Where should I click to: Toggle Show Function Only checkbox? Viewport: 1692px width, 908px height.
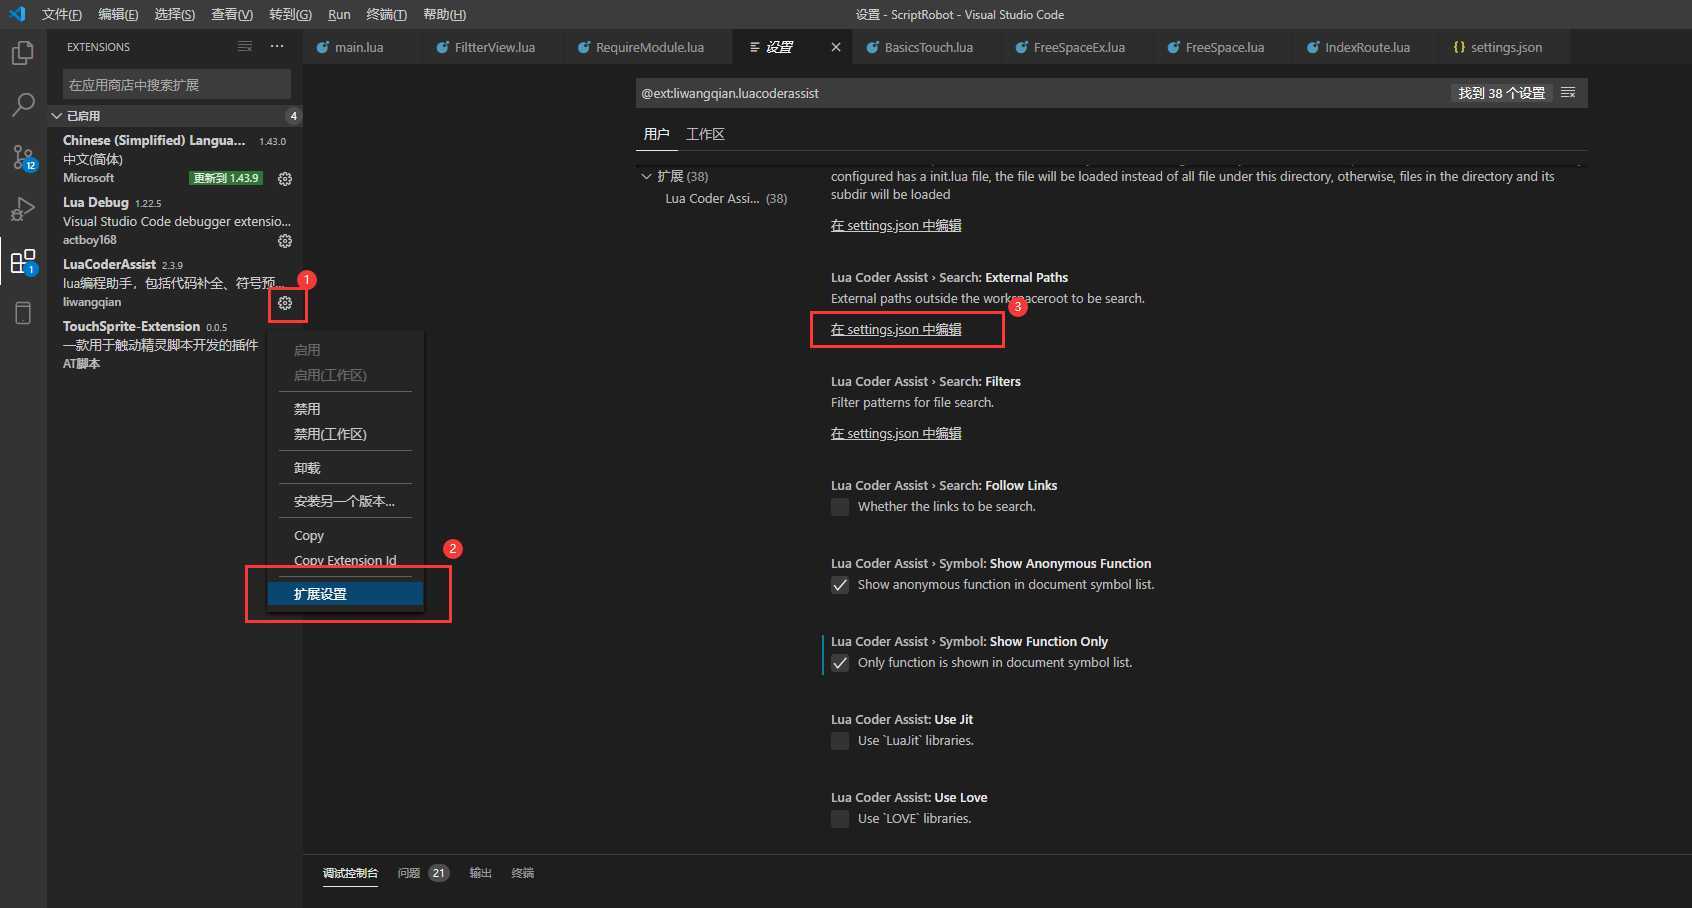point(840,663)
